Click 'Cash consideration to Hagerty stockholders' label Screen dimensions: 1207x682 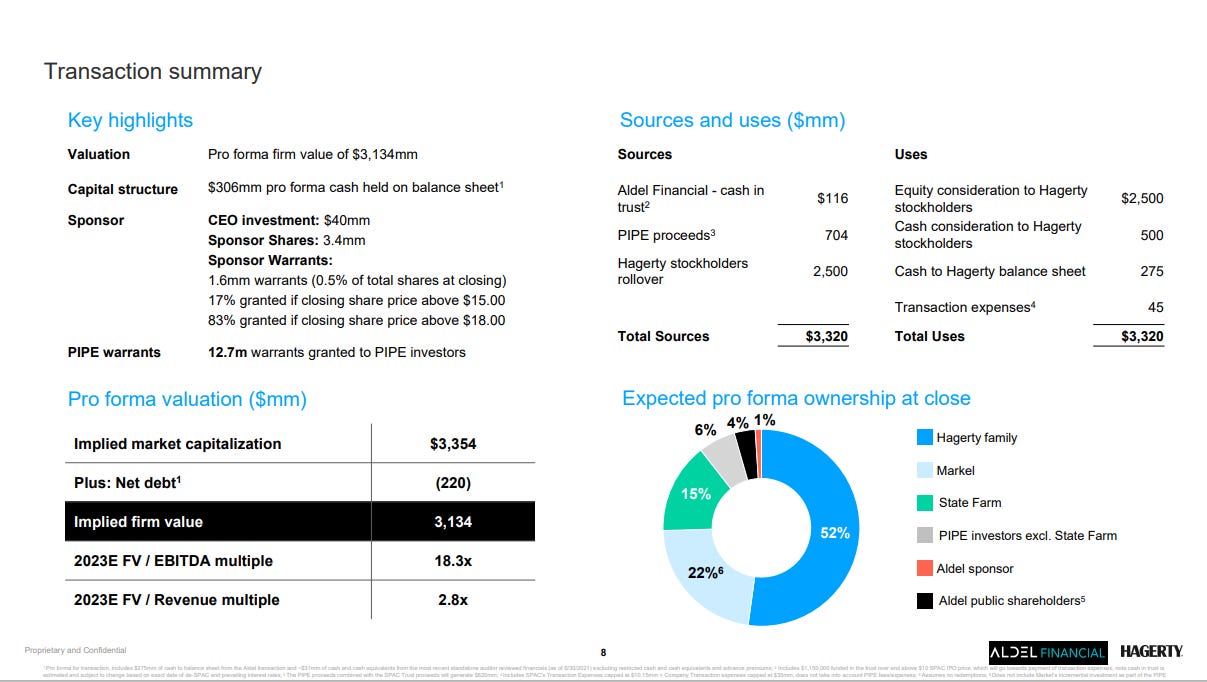point(988,234)
